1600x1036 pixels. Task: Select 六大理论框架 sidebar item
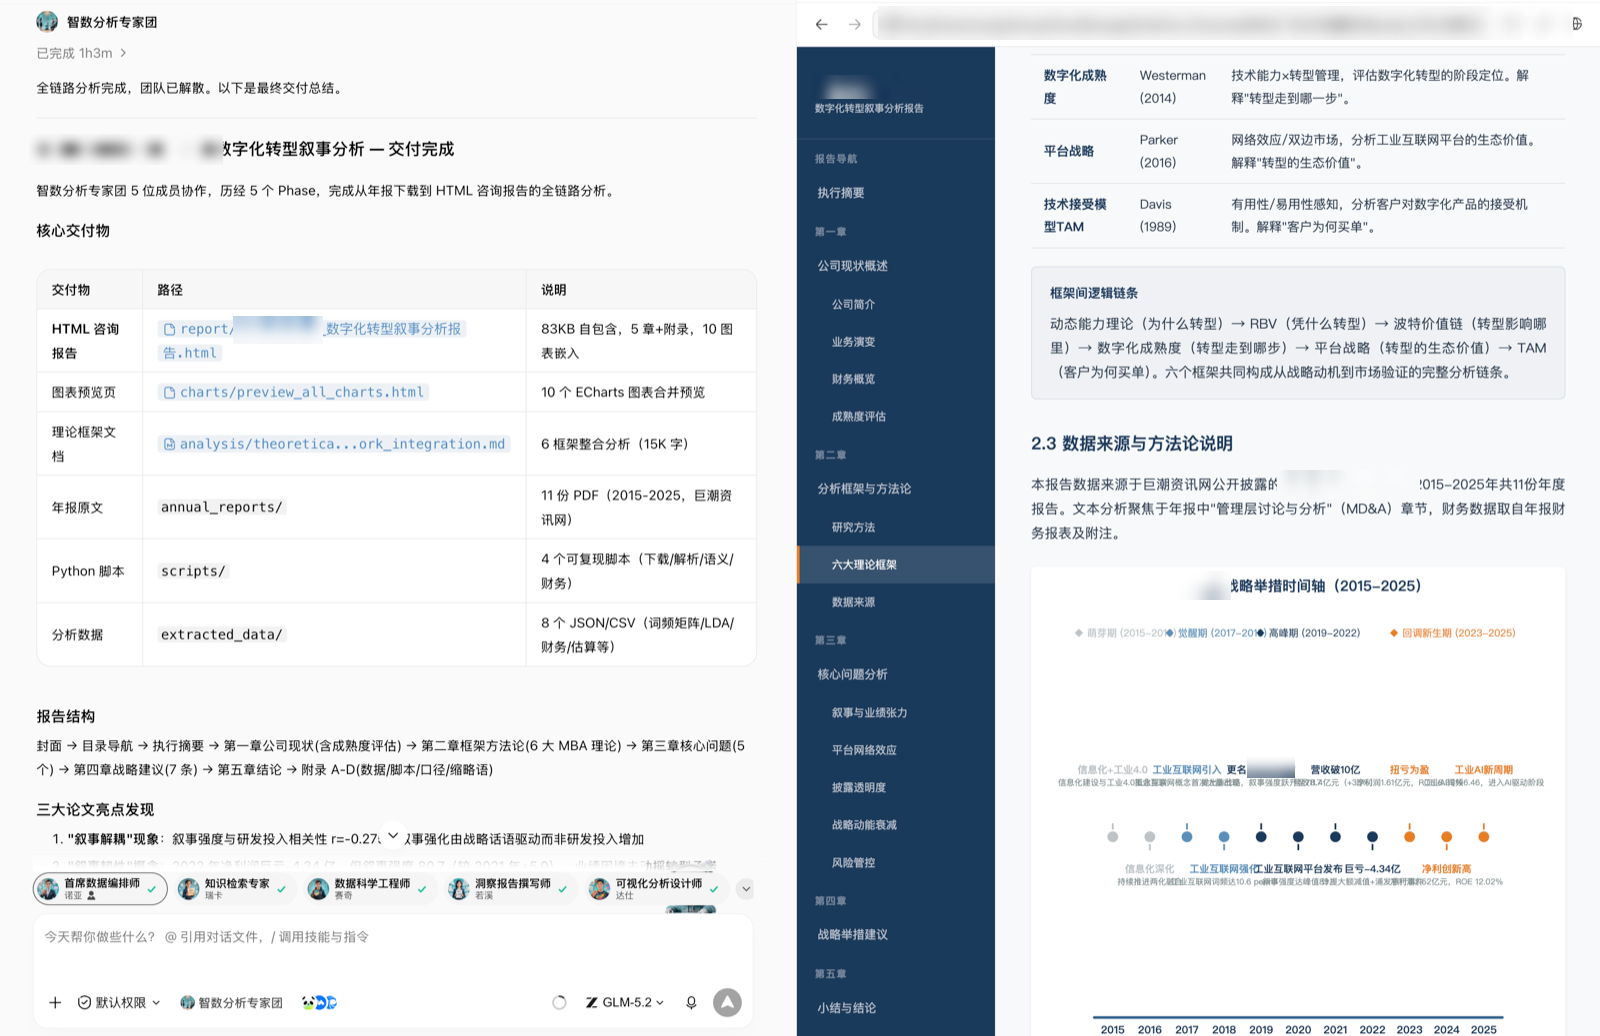(x=896, y=564)
